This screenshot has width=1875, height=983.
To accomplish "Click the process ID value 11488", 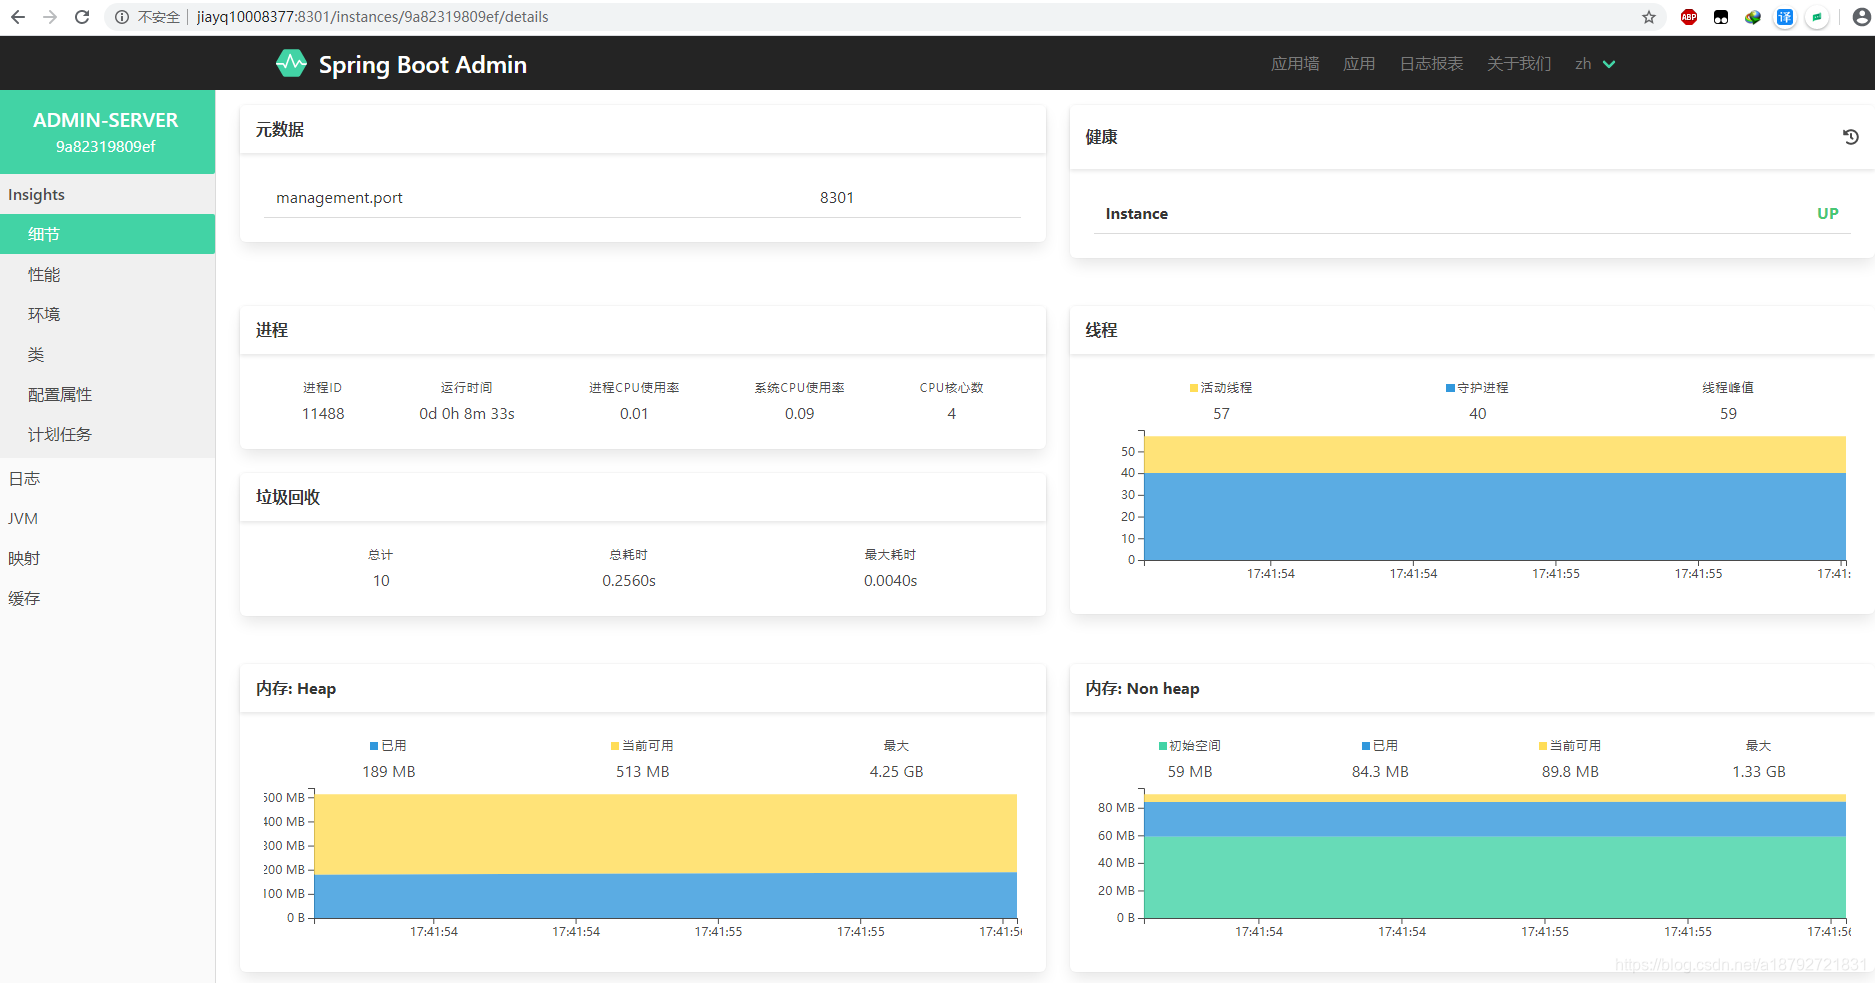I will click(323, 414).
